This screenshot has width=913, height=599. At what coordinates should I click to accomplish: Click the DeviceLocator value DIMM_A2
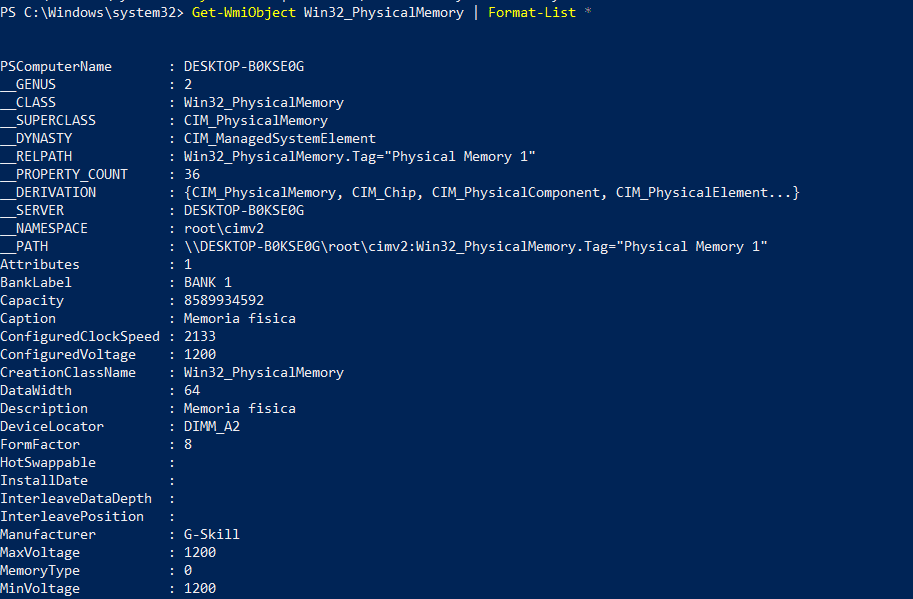[211, 426]
